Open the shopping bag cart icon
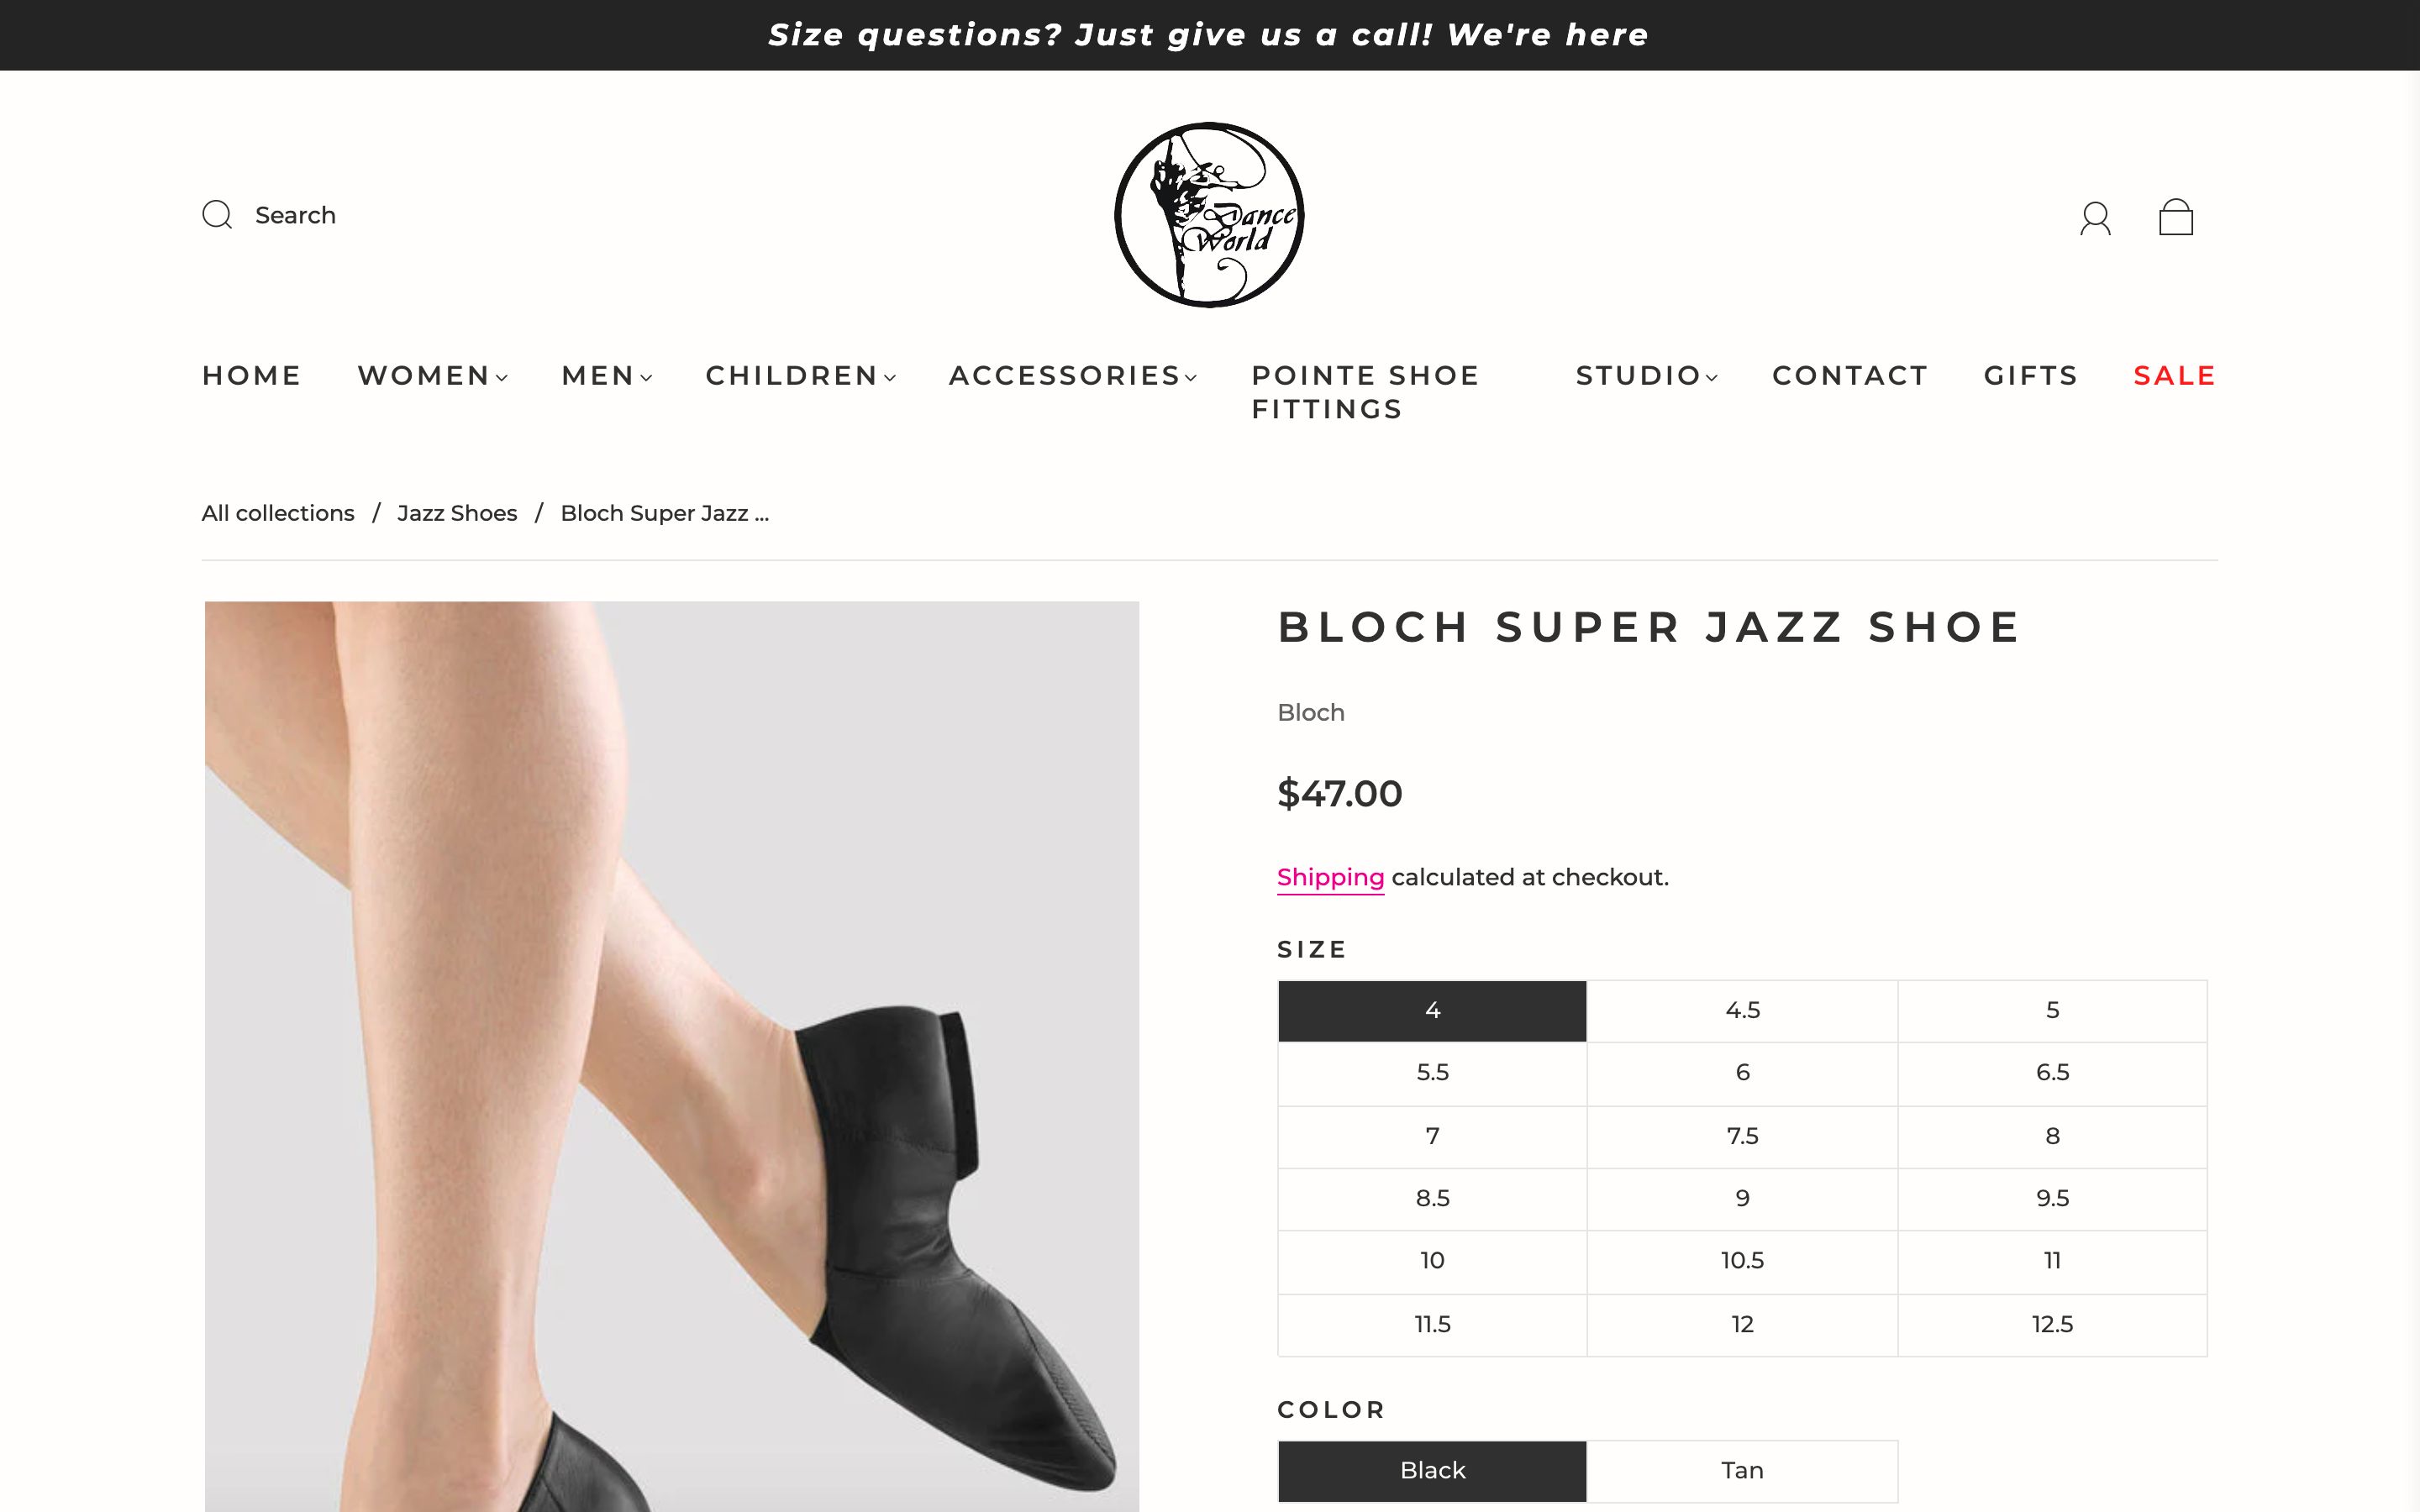2420x1512 pixels. click(2175, 217)
